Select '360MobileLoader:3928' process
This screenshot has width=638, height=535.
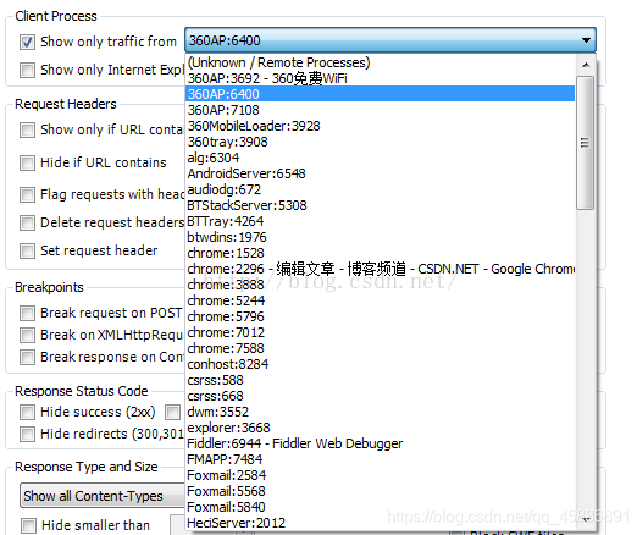pyautogui.click(x=380, y=126)
